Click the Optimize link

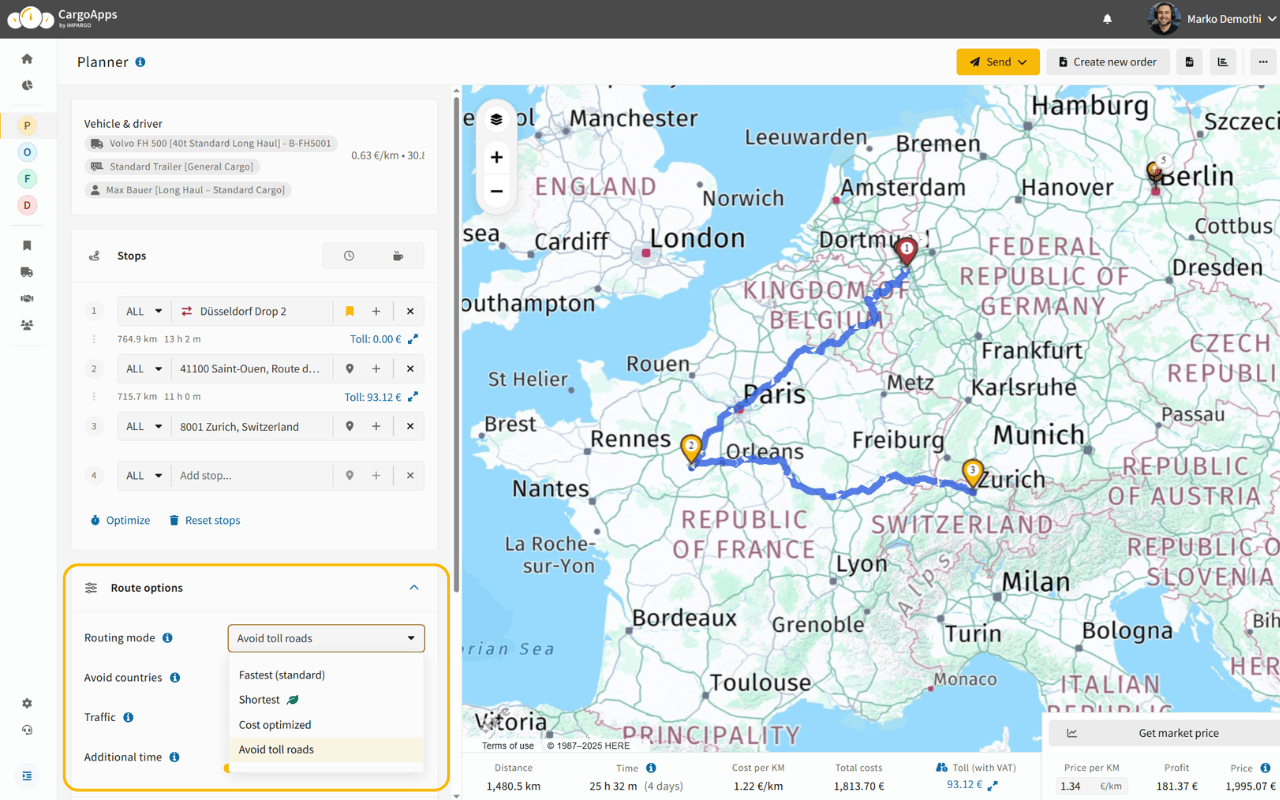[x=120, y=520]
